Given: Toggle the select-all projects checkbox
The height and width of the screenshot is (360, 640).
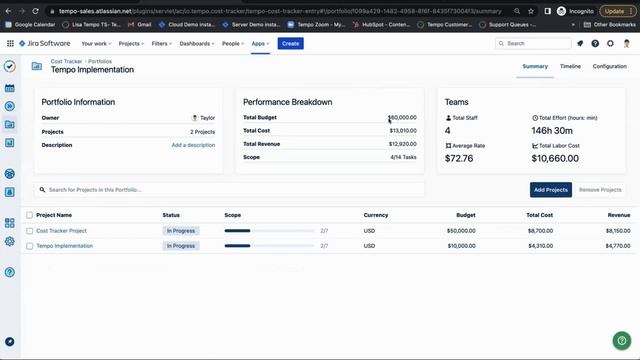Looking at the screenshot, I should point(29,215).
